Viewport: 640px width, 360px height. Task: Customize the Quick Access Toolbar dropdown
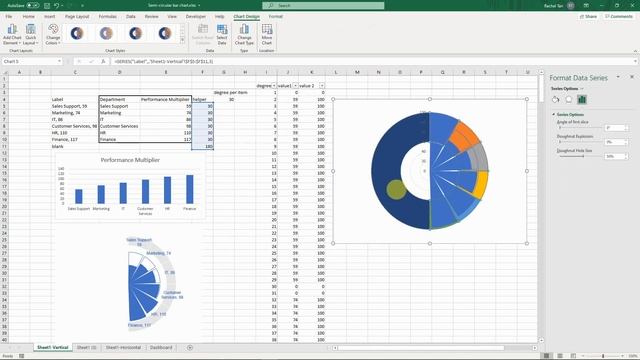point(82,6)
